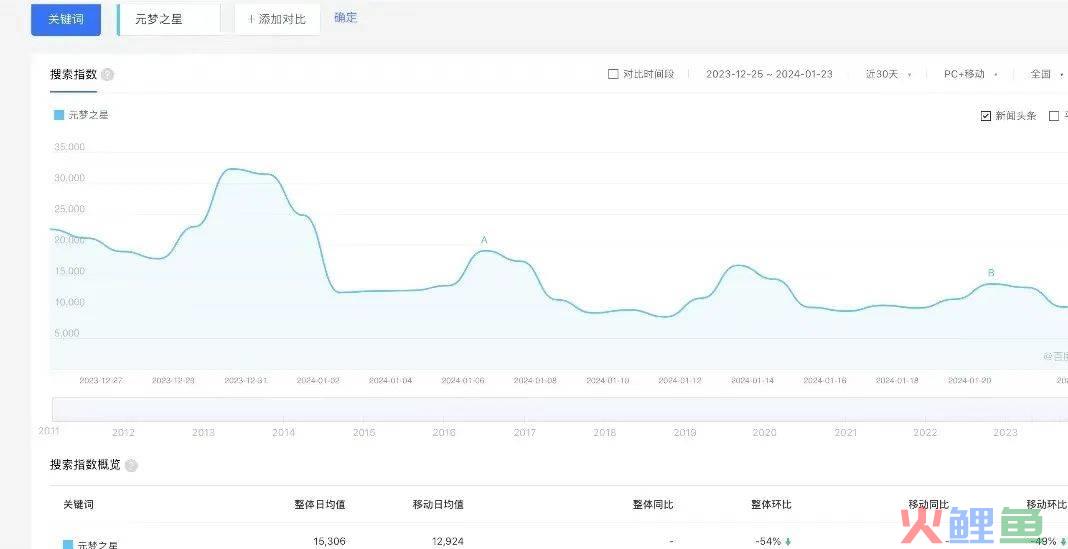Click the 15,306 overall daily average value
The width and height of the screenshot is (1068, 549).
(x=329, y=542)
